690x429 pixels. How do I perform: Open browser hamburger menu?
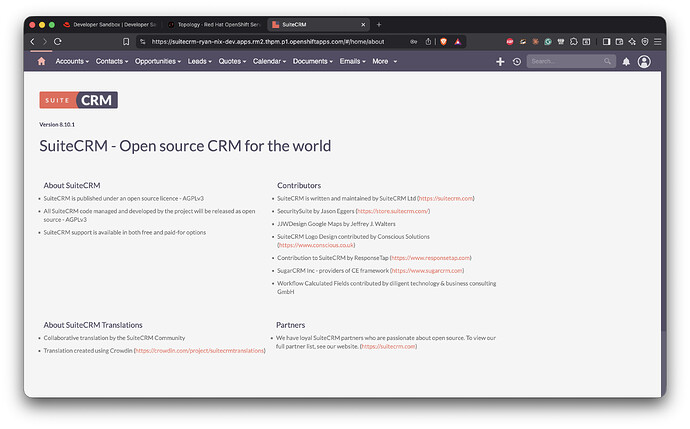(x=657, y=41)
